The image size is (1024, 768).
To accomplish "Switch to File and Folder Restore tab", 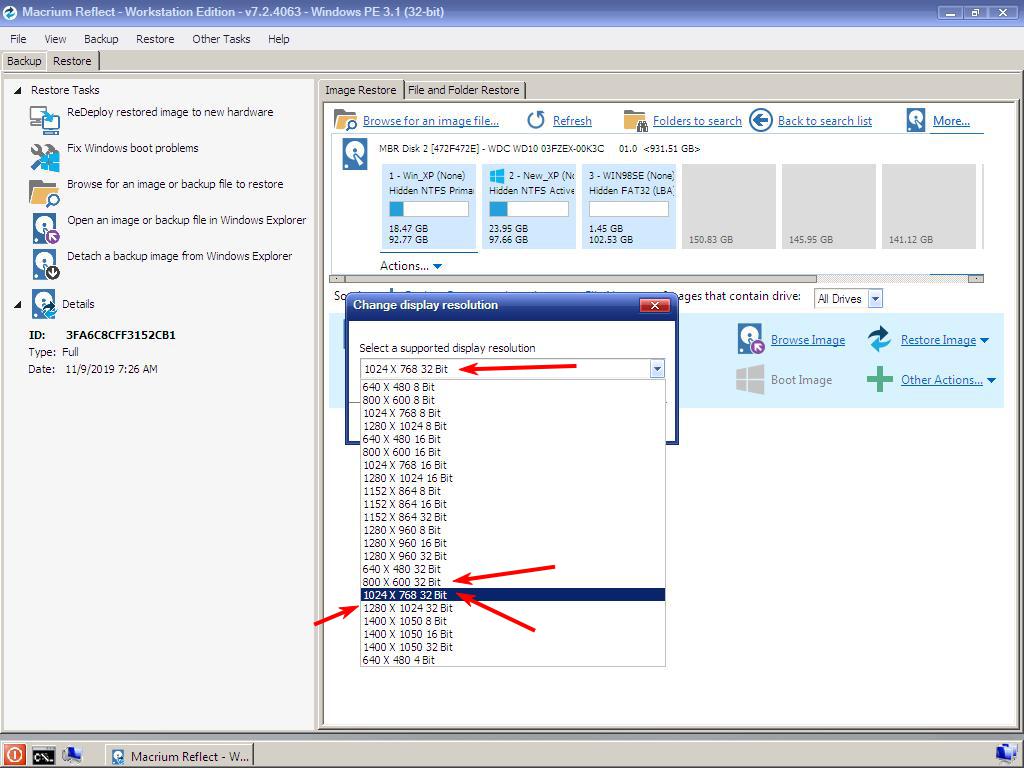I will point(463,90).
